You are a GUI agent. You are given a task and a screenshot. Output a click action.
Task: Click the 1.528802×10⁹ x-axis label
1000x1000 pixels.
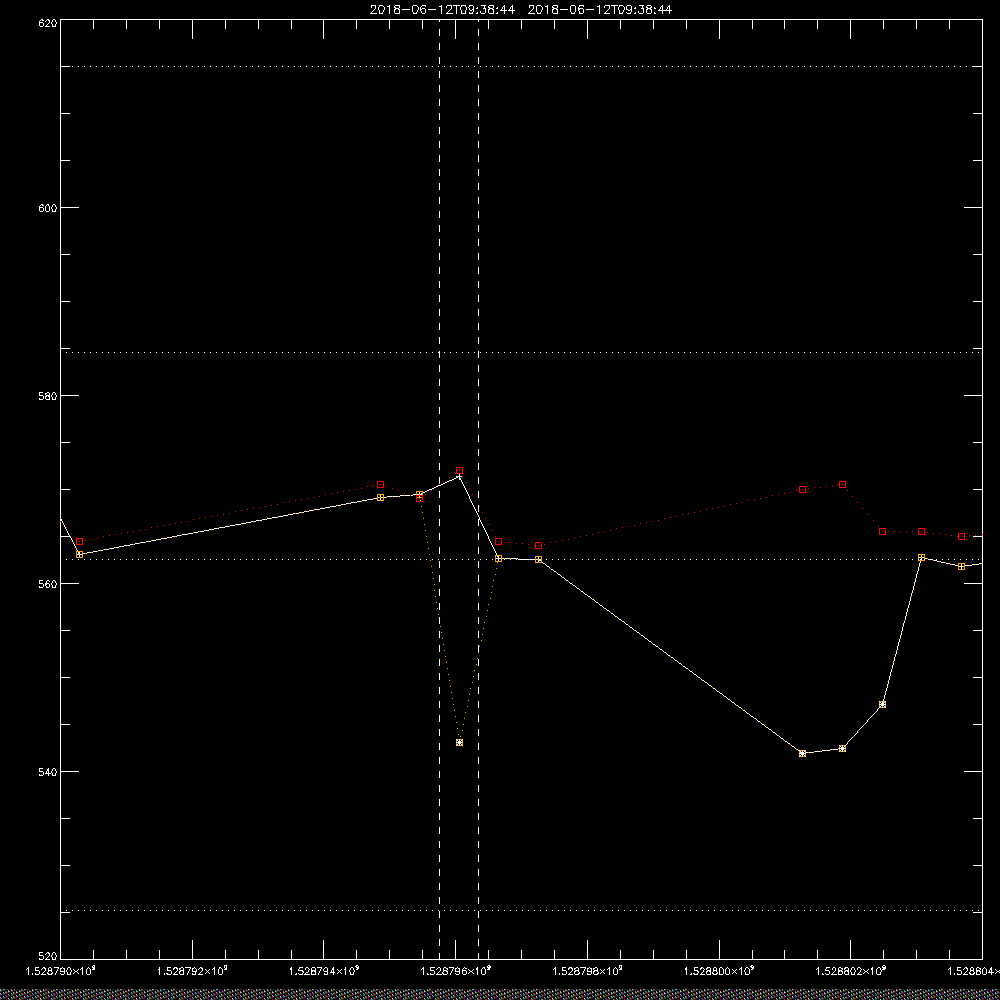coord(851,971)
